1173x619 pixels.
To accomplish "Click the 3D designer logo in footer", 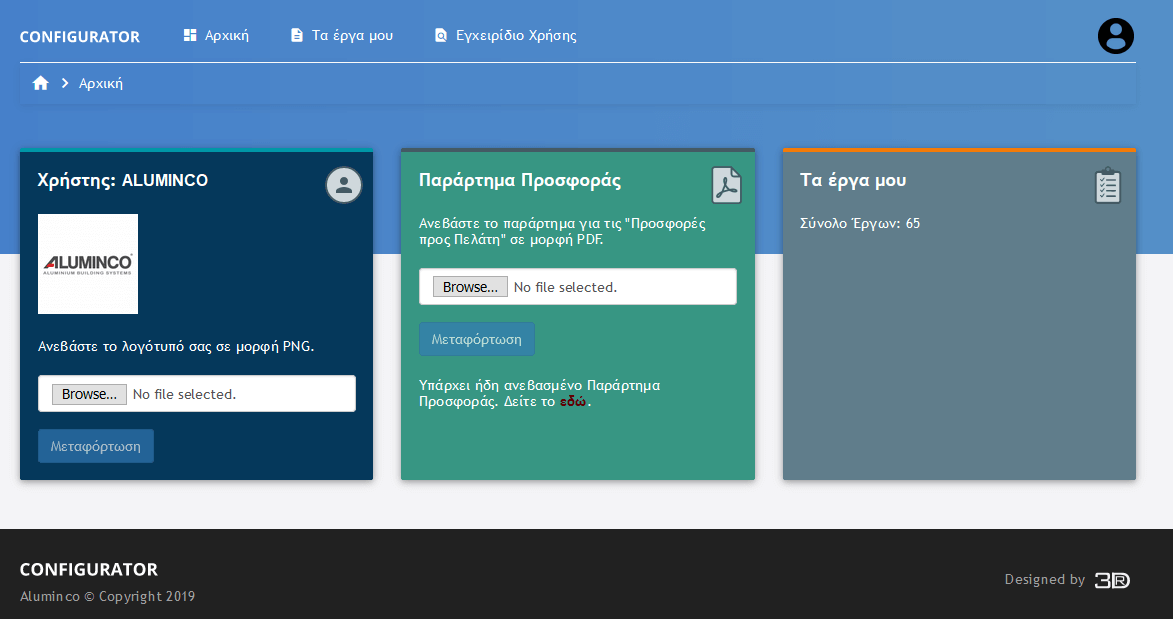I will [x=1111, y=580].
